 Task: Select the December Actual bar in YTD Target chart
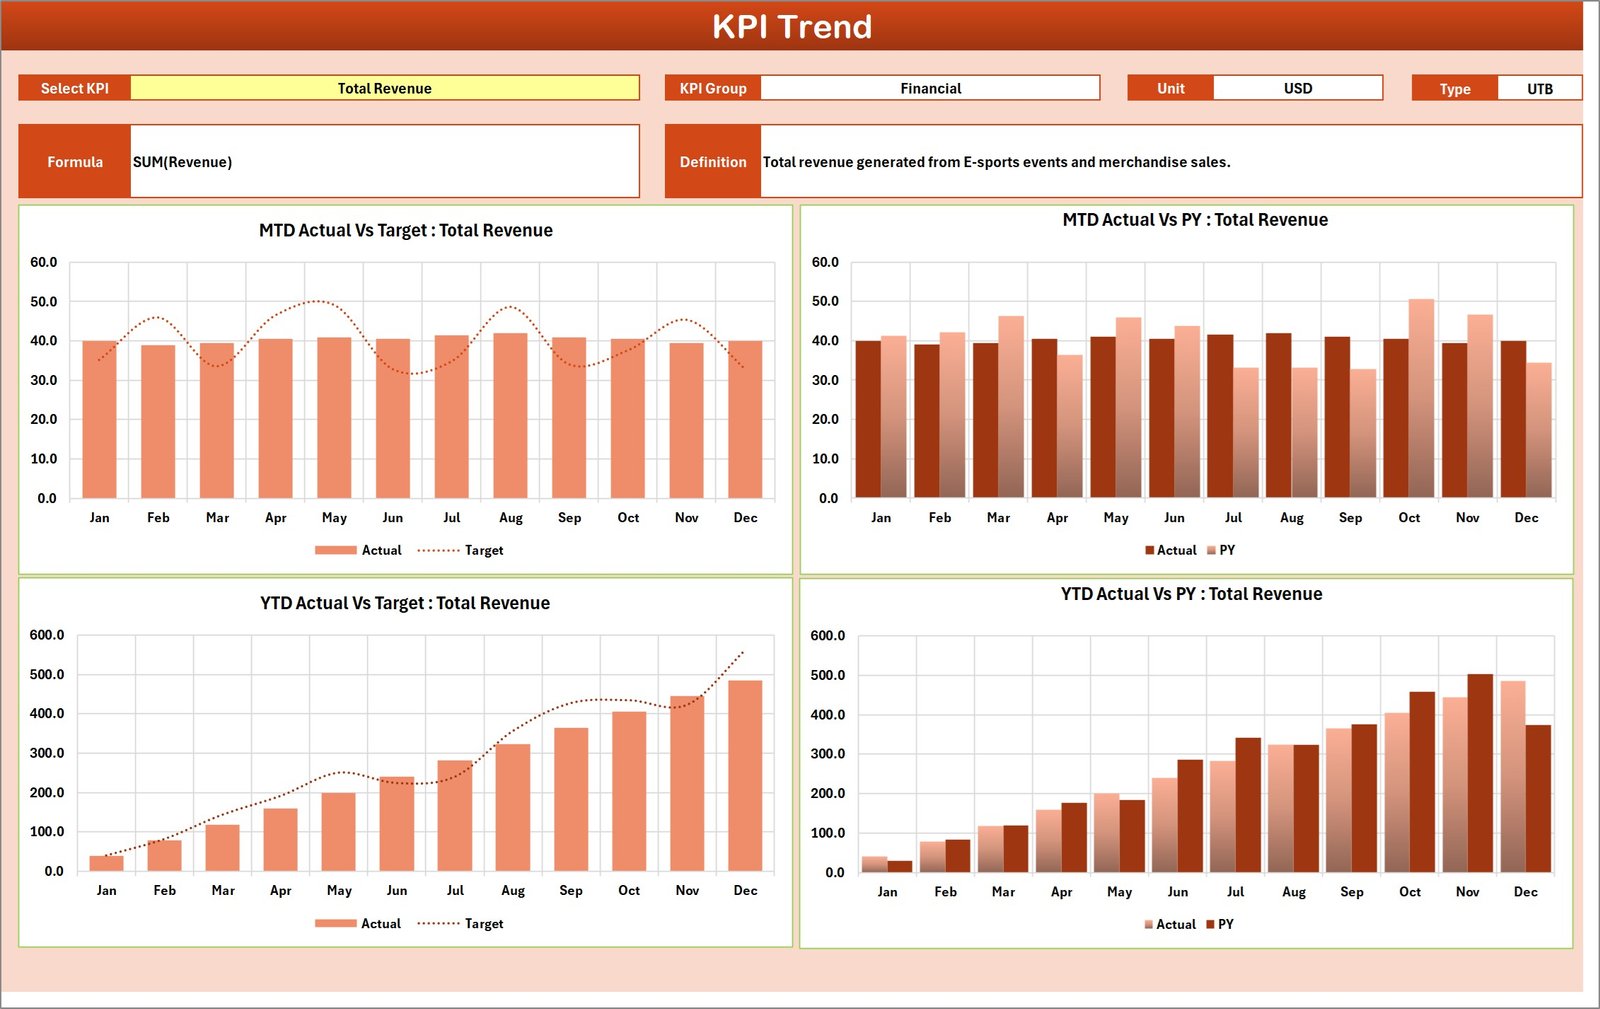click(x=746, y=780)
